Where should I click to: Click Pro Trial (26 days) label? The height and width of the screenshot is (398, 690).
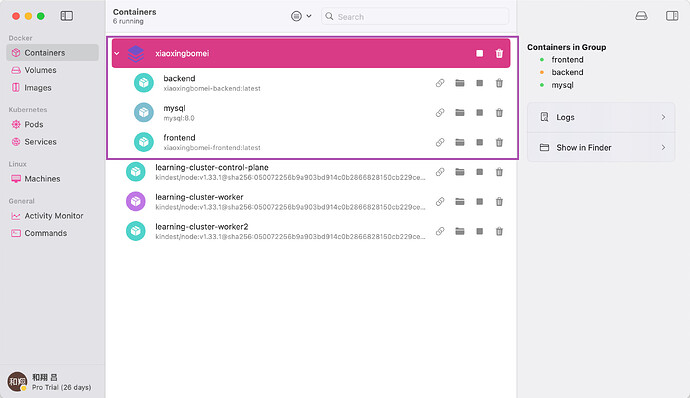(x=62, y=387)
